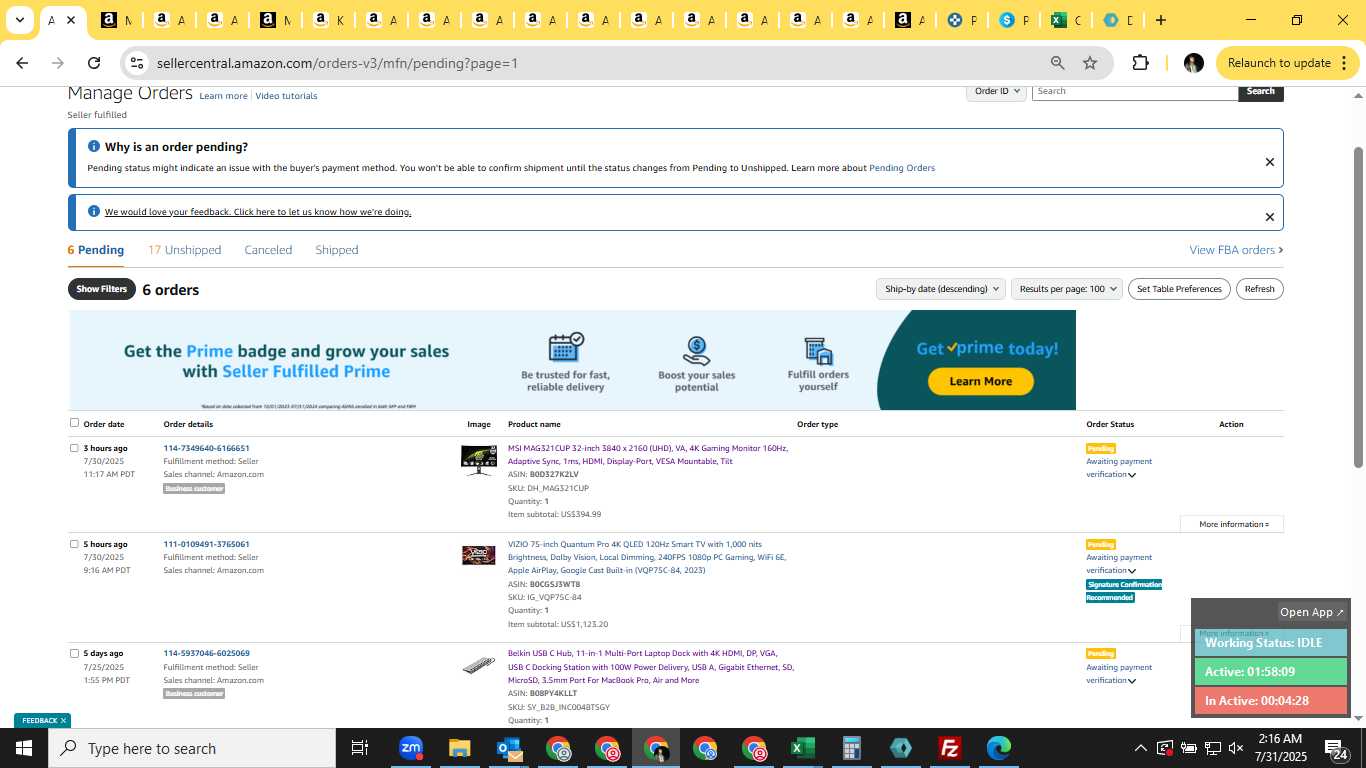Expand Awaiting payment verification for VIZIO order
Screen dimensions: 1366x768
point(1131,571)
